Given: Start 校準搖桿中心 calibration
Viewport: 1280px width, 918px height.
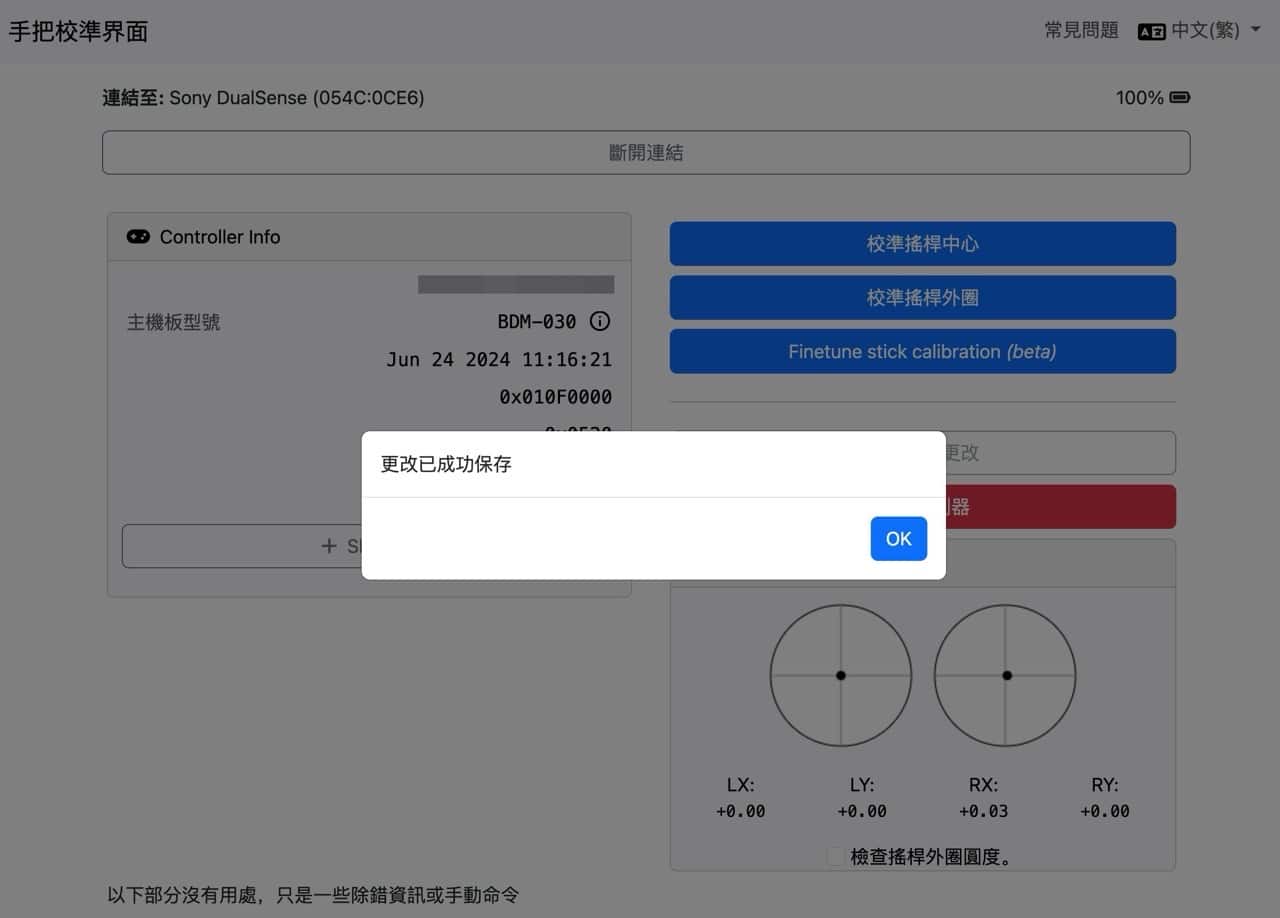Looking at the screenshot, I should (922, 244).
